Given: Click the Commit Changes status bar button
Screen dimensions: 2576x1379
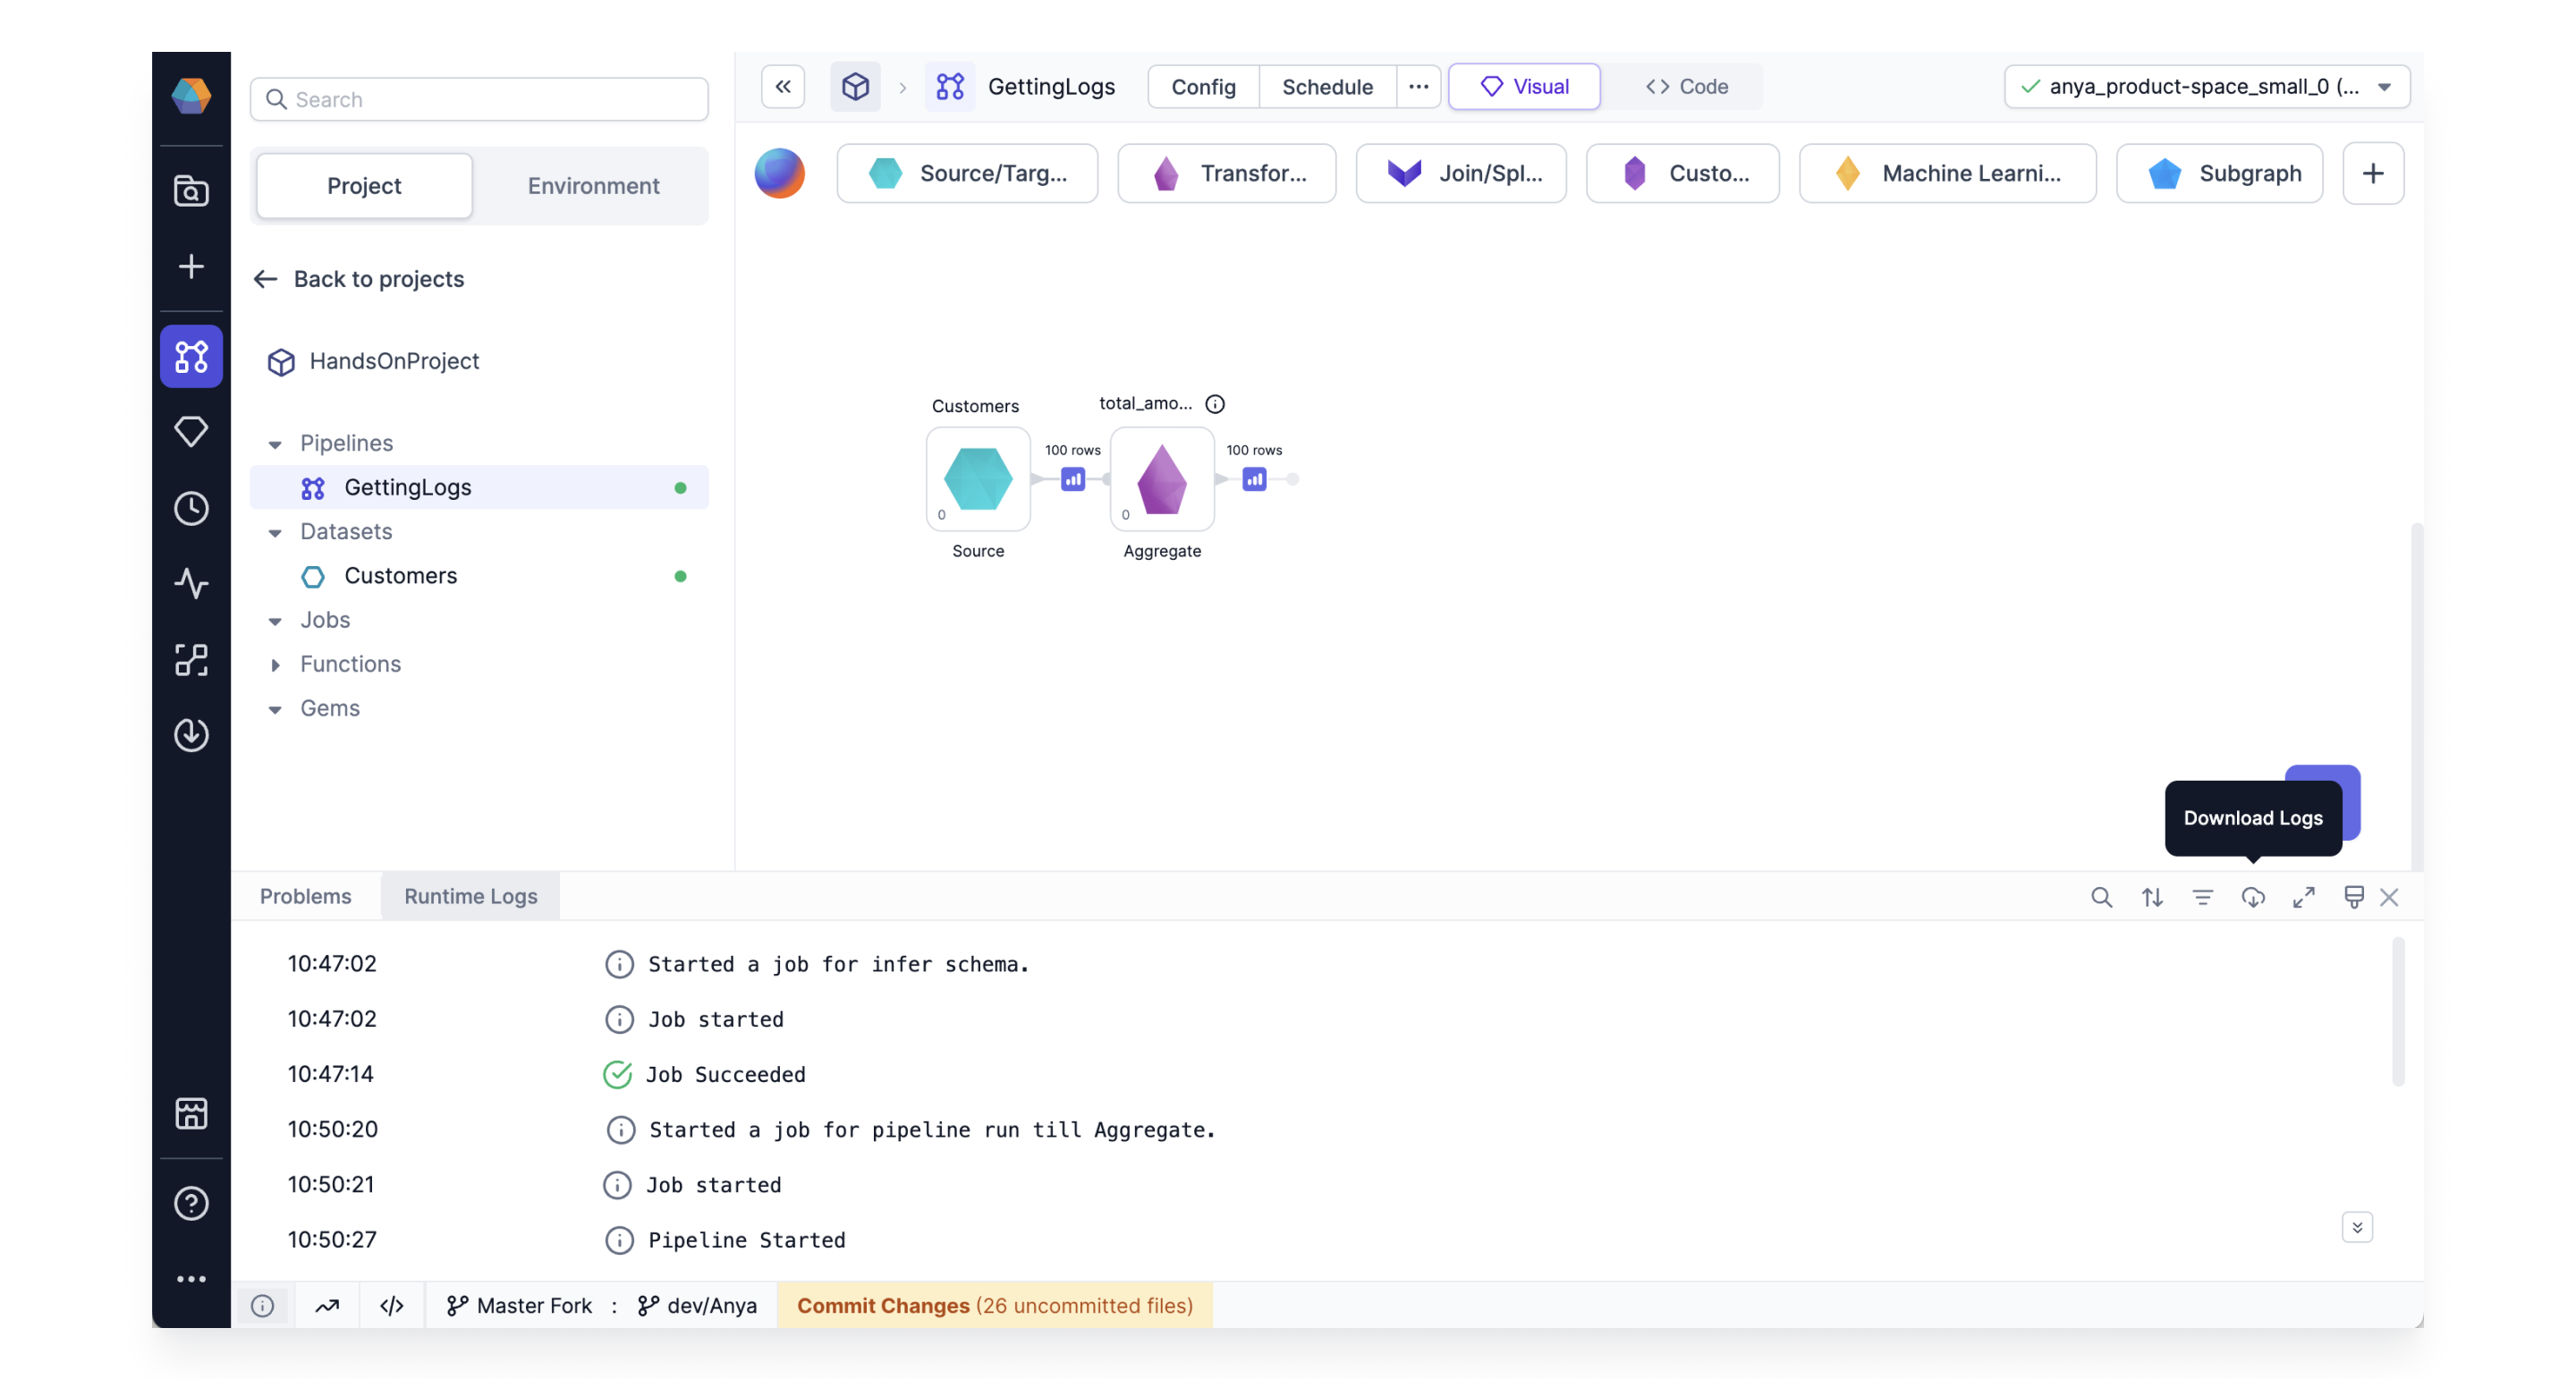Looking at the screenshot, I should point(994,1305).
